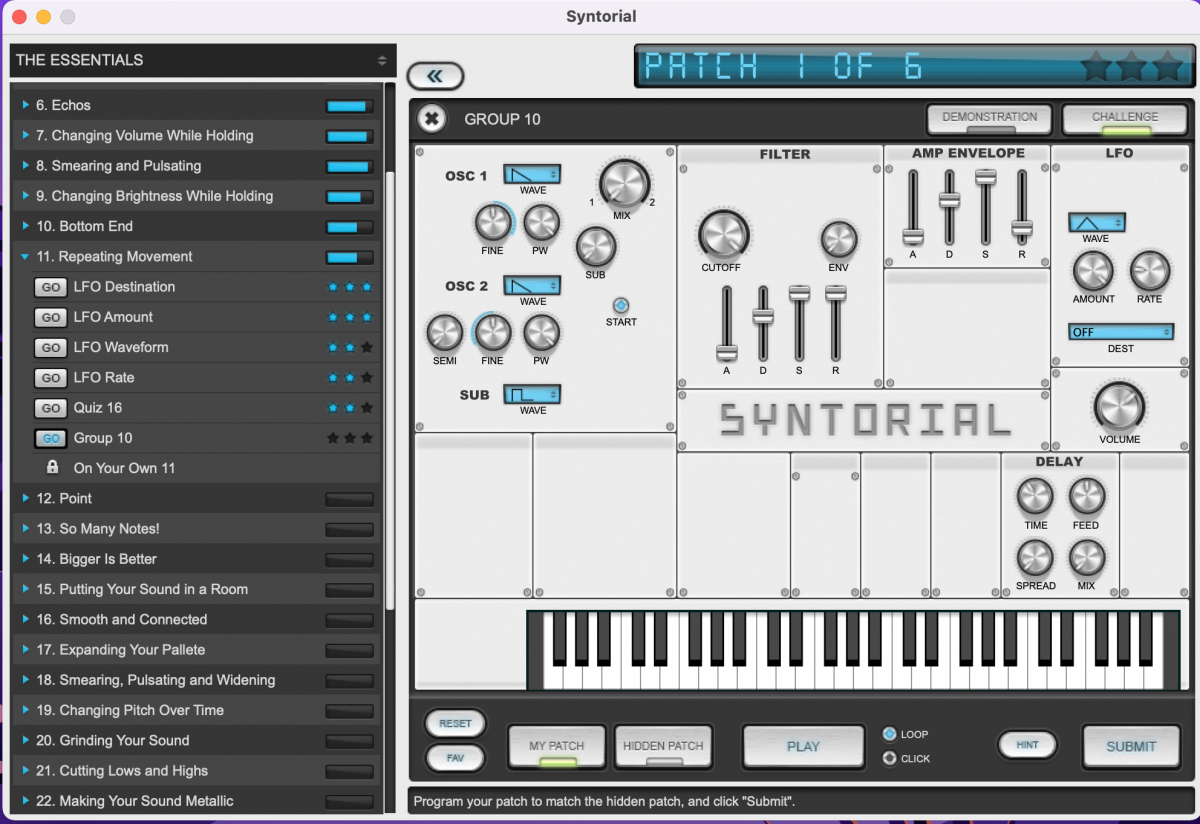Screen dimensions: 1200x824
Task: Select the On Your Own 11 row
Action: pyautogui.click(x=196, y=468)
